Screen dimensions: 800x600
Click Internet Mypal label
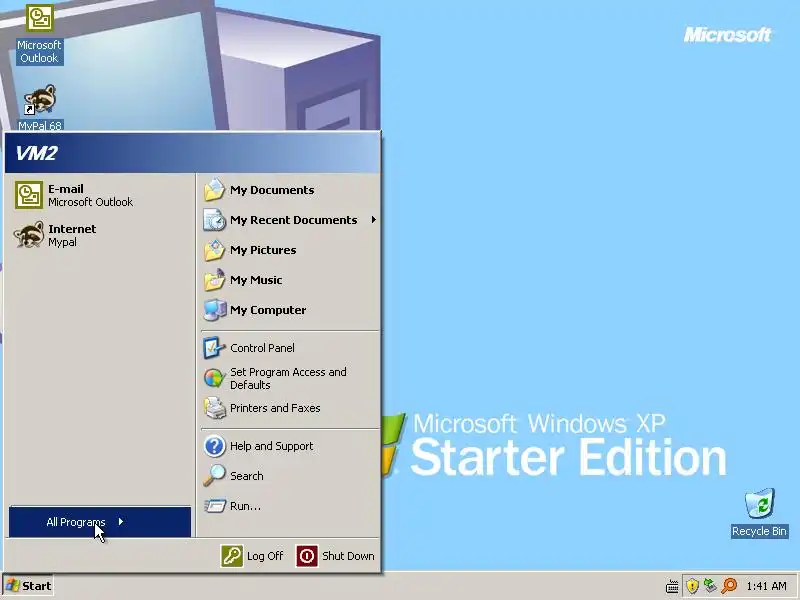[72, 235]
